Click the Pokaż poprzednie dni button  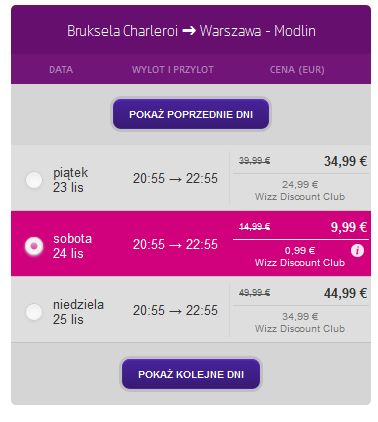click(191, 114)
